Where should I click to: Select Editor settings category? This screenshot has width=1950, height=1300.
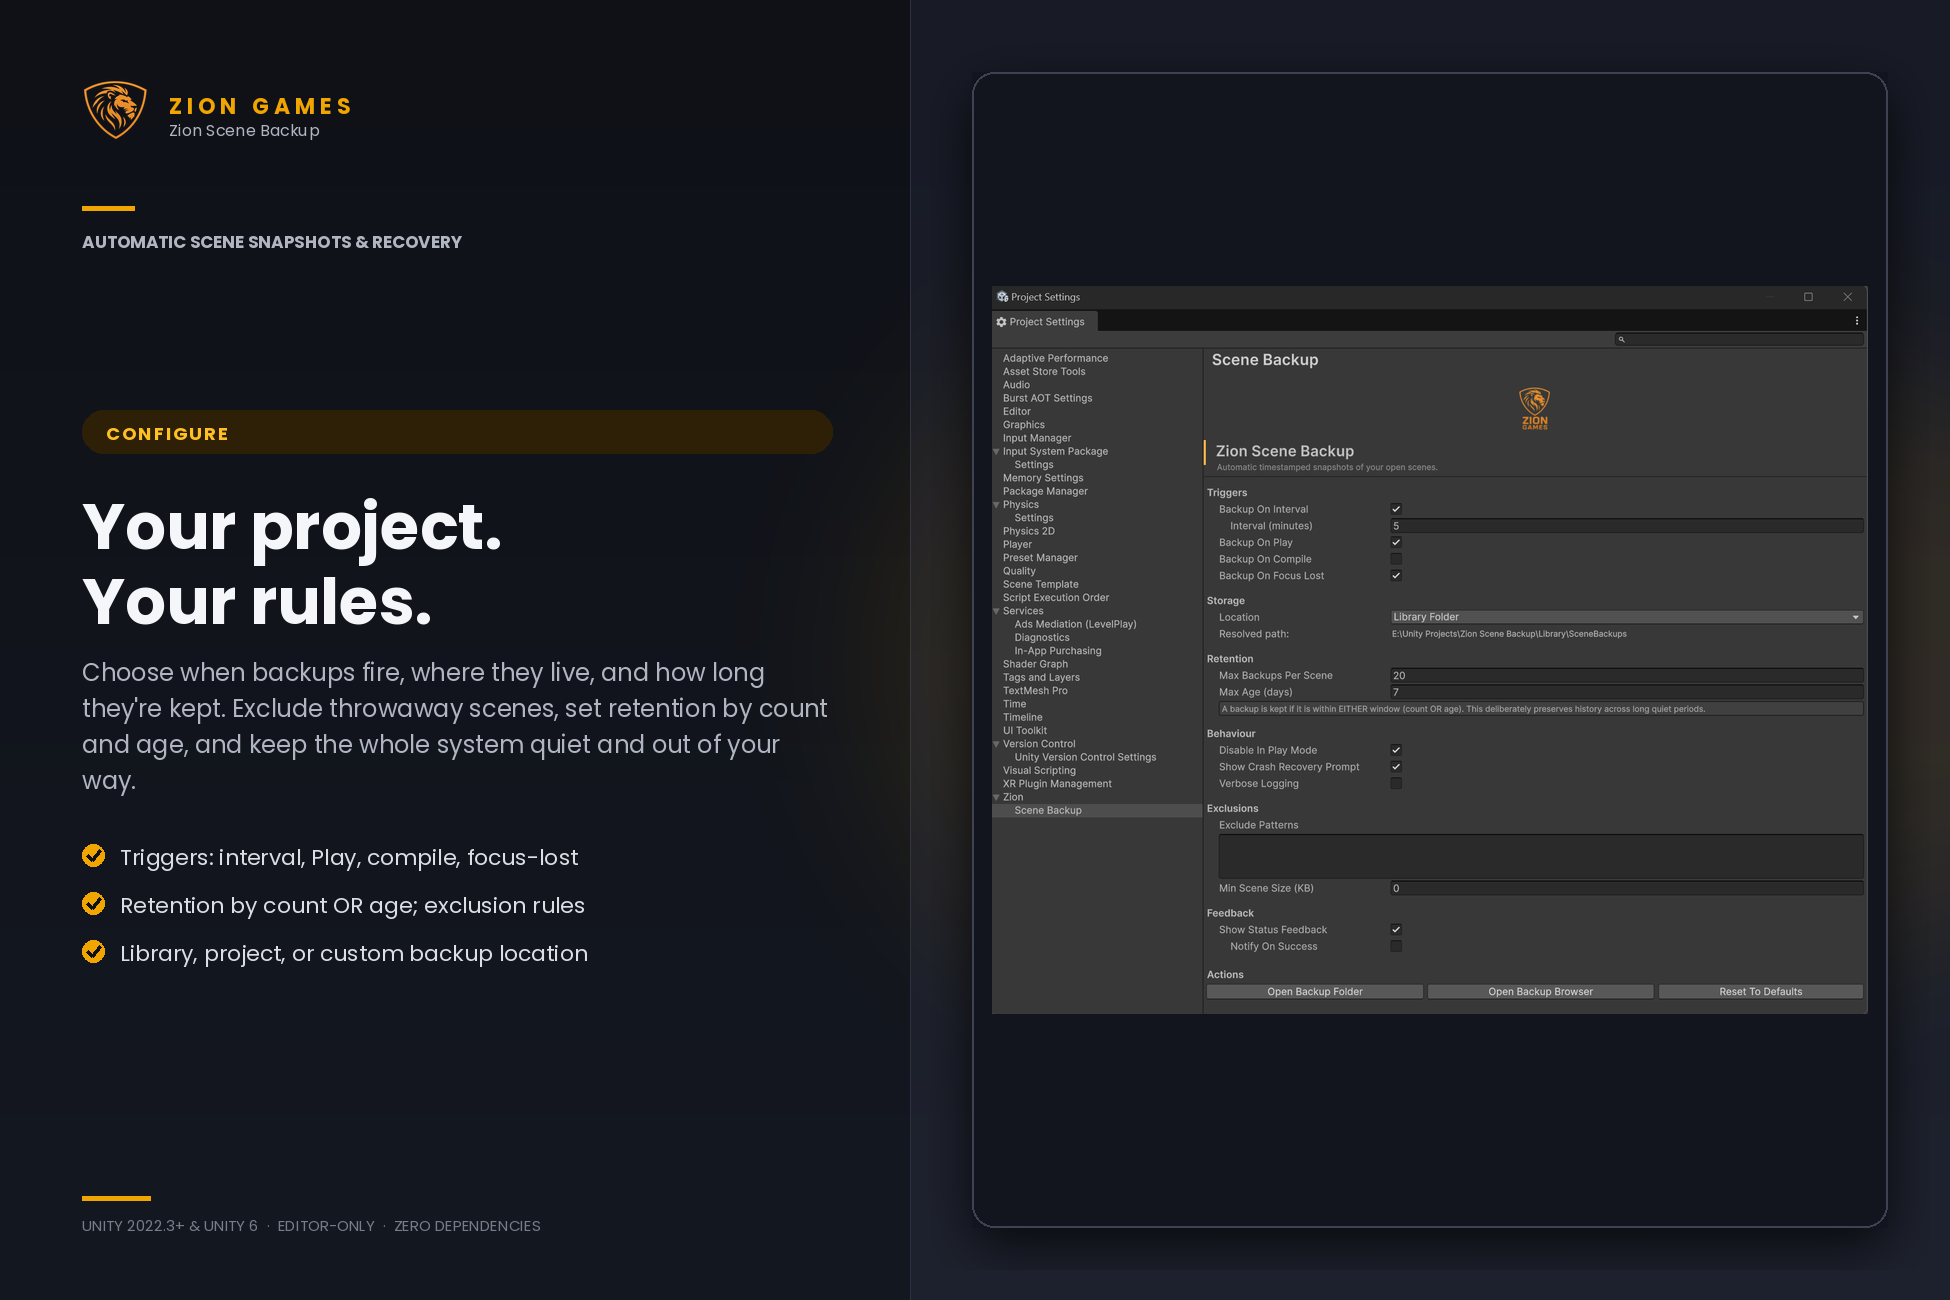click(1016, 412)
